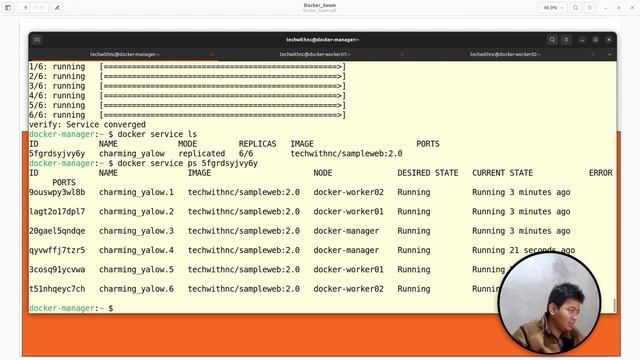
Task: Click task name charming_yalow.3
Action: [136, 231]
